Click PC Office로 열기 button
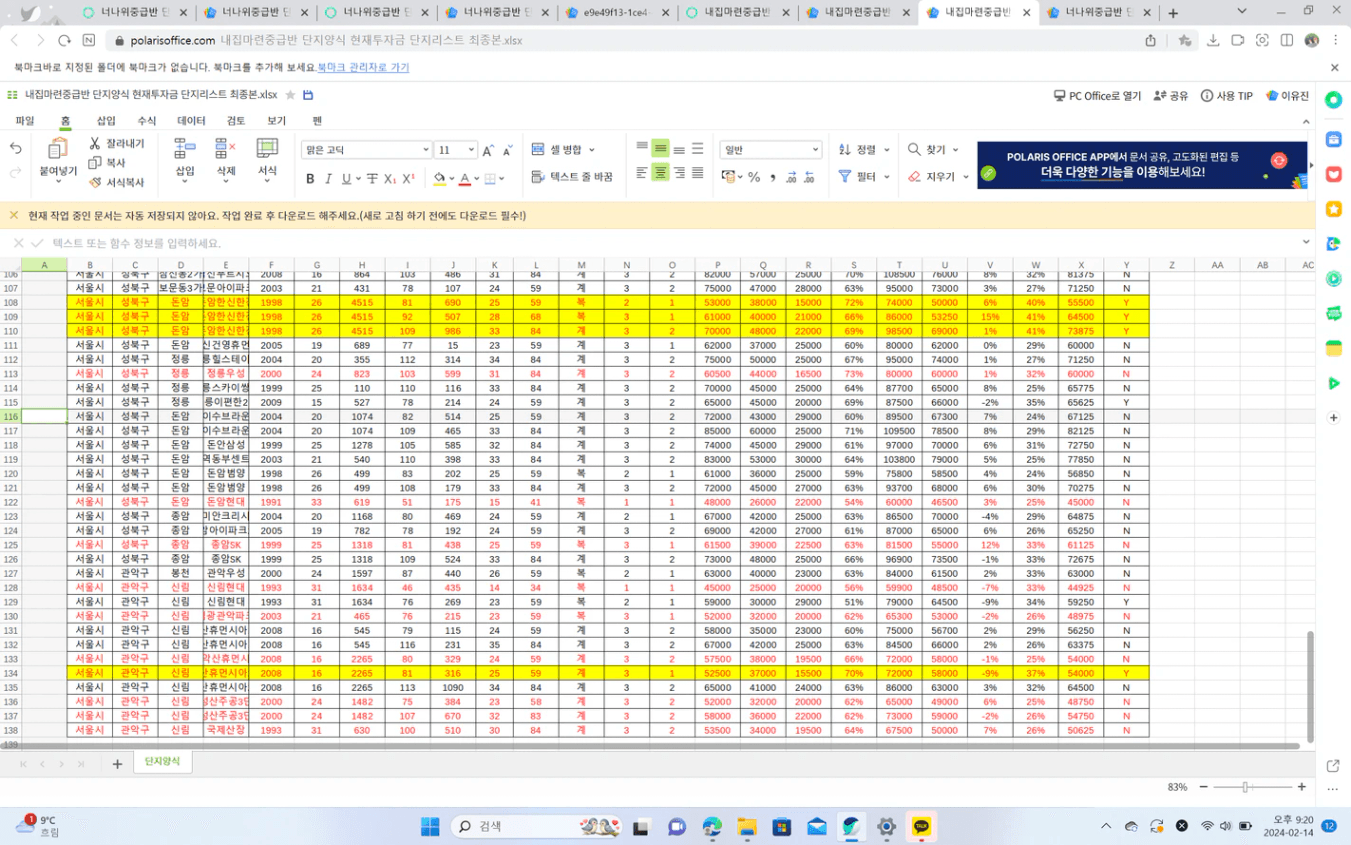Screen dimensions: 1351x845 [x=1097, y=96]
